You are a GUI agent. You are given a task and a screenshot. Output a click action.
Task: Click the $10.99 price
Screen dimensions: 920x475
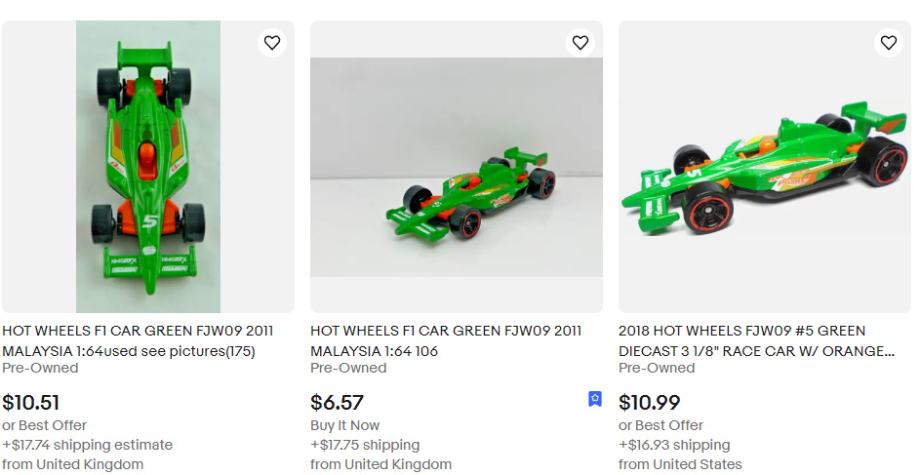coord(649,403)
